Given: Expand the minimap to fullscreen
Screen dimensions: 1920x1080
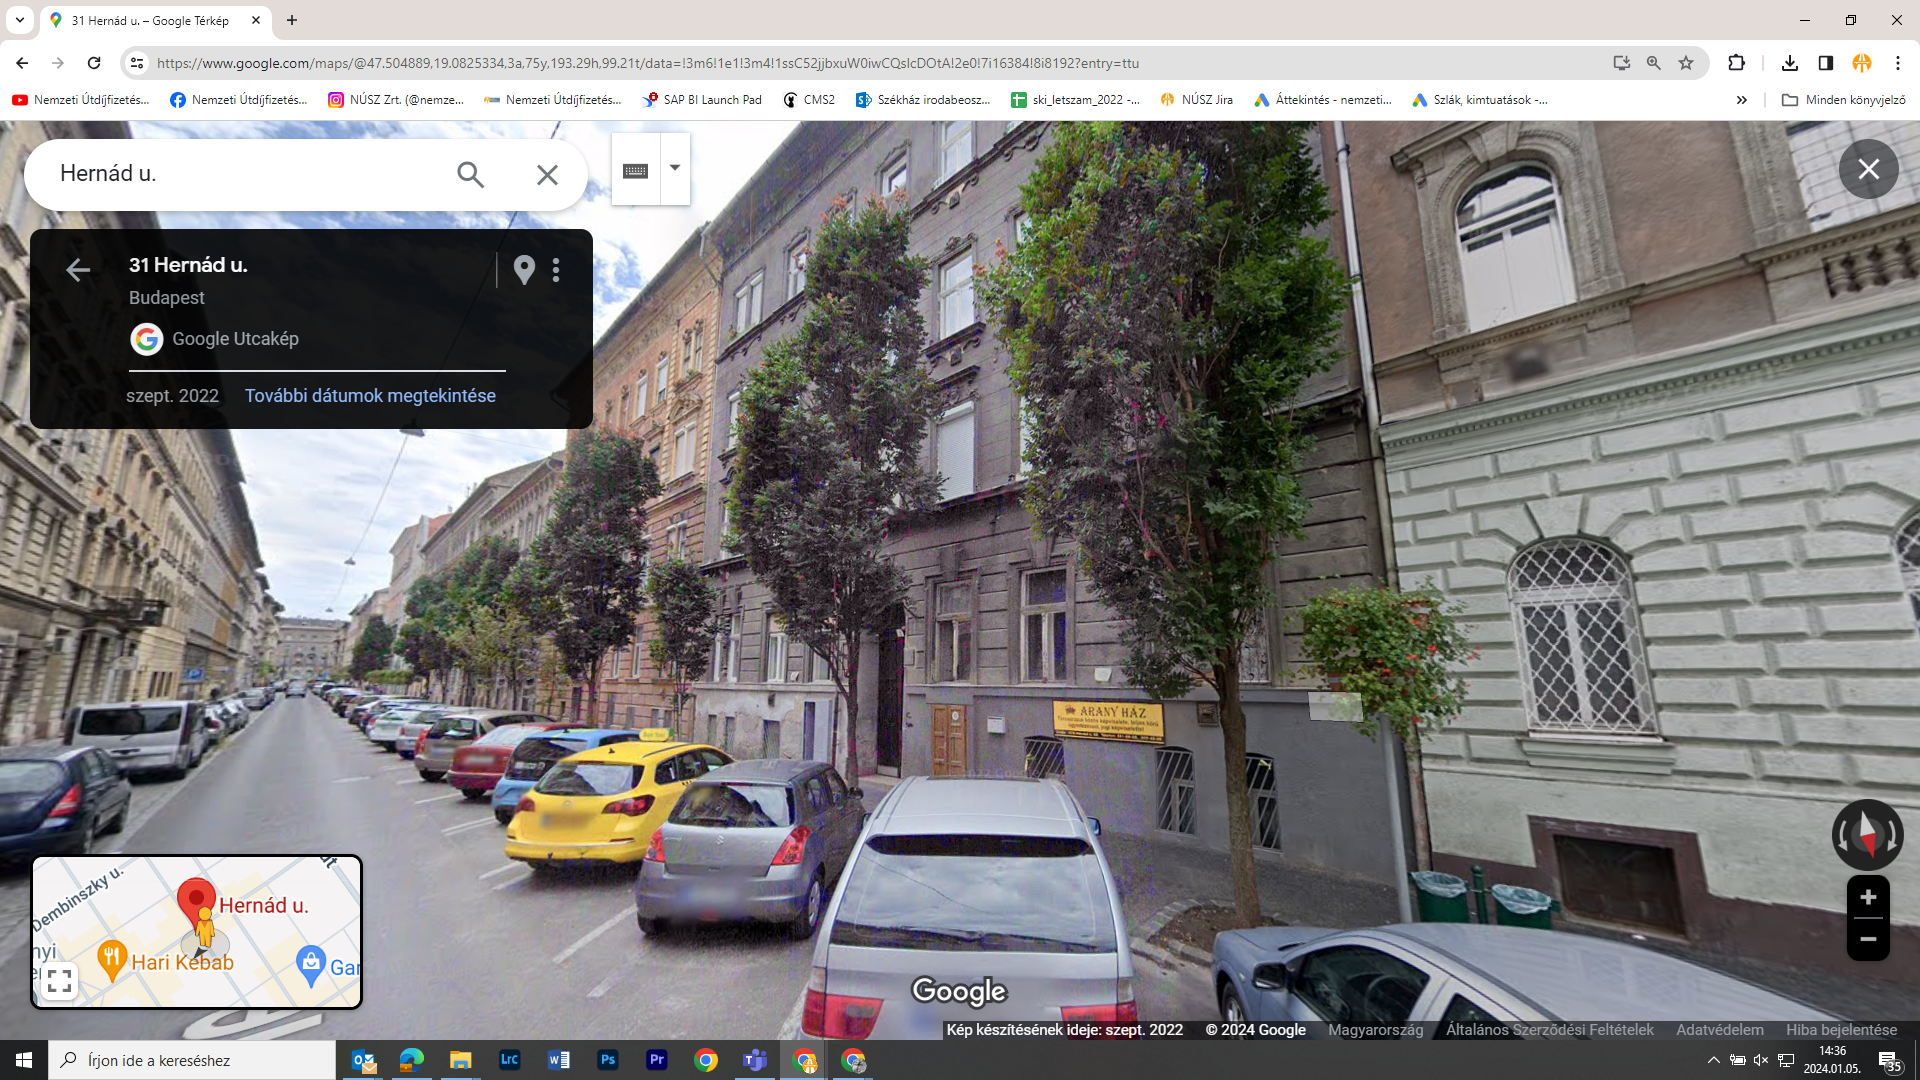Looking at the screenshot, I should tap(59, 981).
